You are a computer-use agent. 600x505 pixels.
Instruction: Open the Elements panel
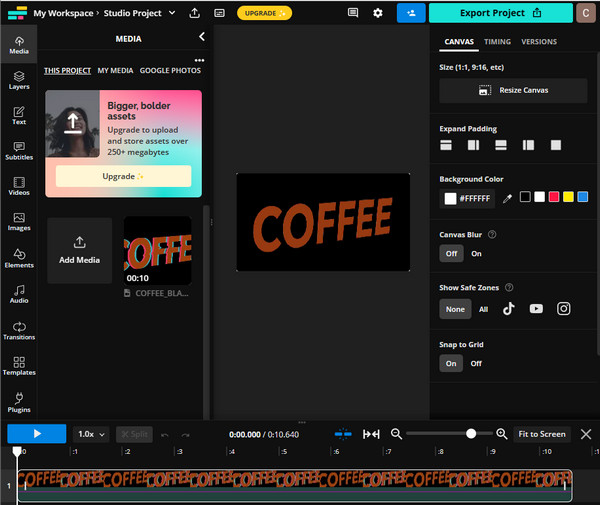(19, 258)
